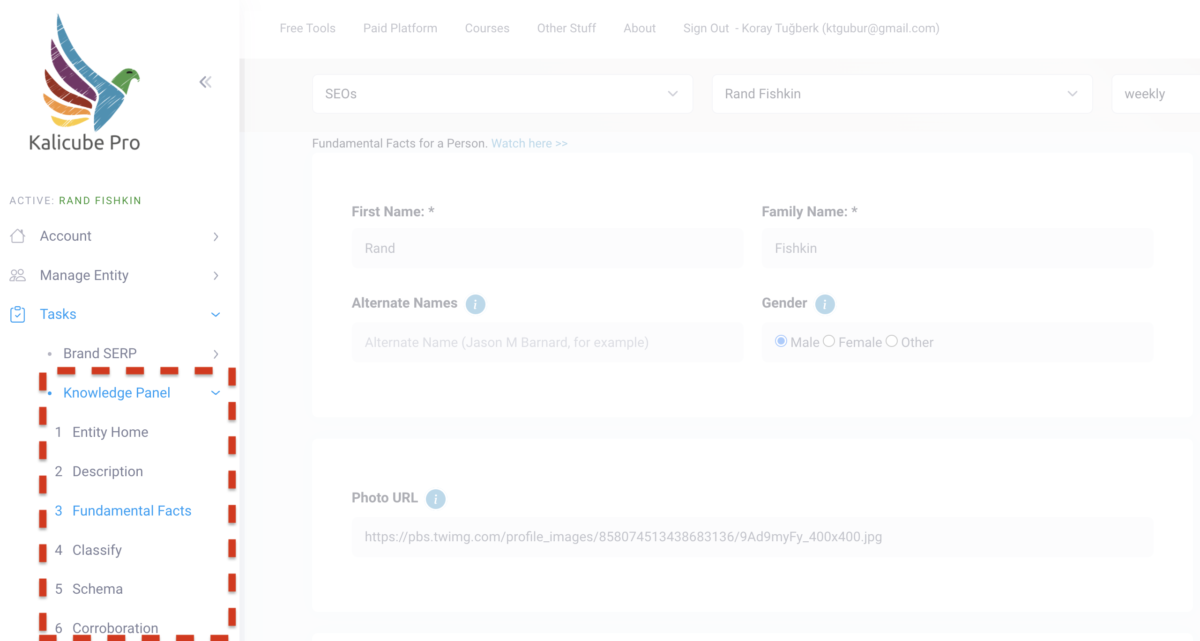Click the First Name input field
Viewport: 1200px width, 641px height.
click(x=547, y=248)
